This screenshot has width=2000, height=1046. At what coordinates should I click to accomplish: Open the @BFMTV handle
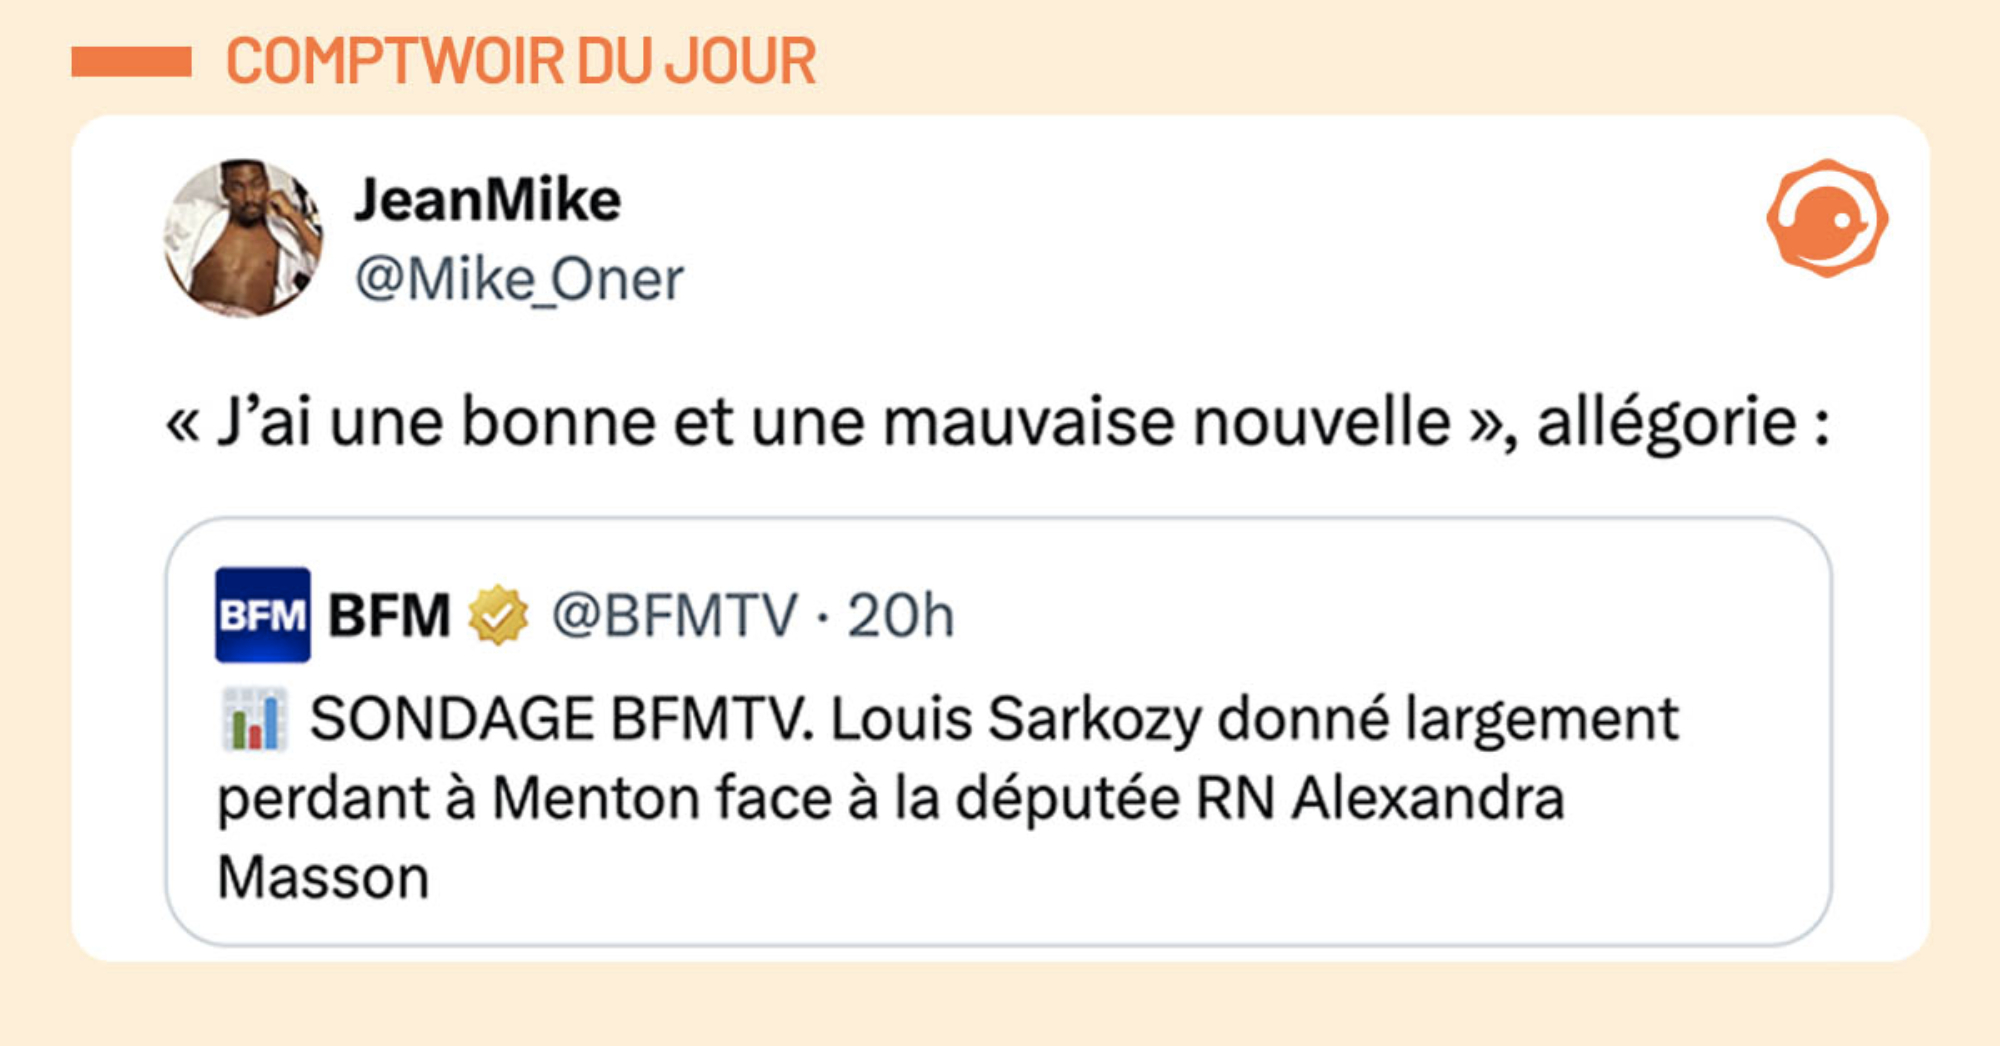675,615
